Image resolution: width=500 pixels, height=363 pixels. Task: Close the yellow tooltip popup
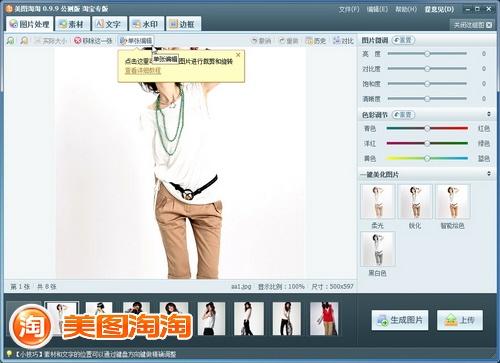(238, 55)
